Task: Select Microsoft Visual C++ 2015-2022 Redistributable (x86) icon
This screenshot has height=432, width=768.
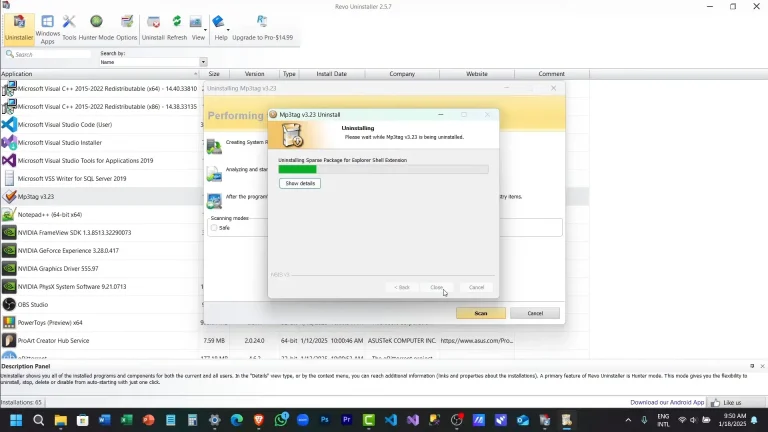Action: coord(9,106)
